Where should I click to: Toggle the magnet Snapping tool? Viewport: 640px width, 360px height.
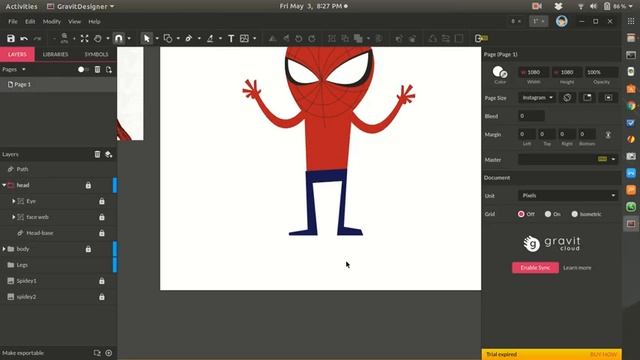point(118,38)
